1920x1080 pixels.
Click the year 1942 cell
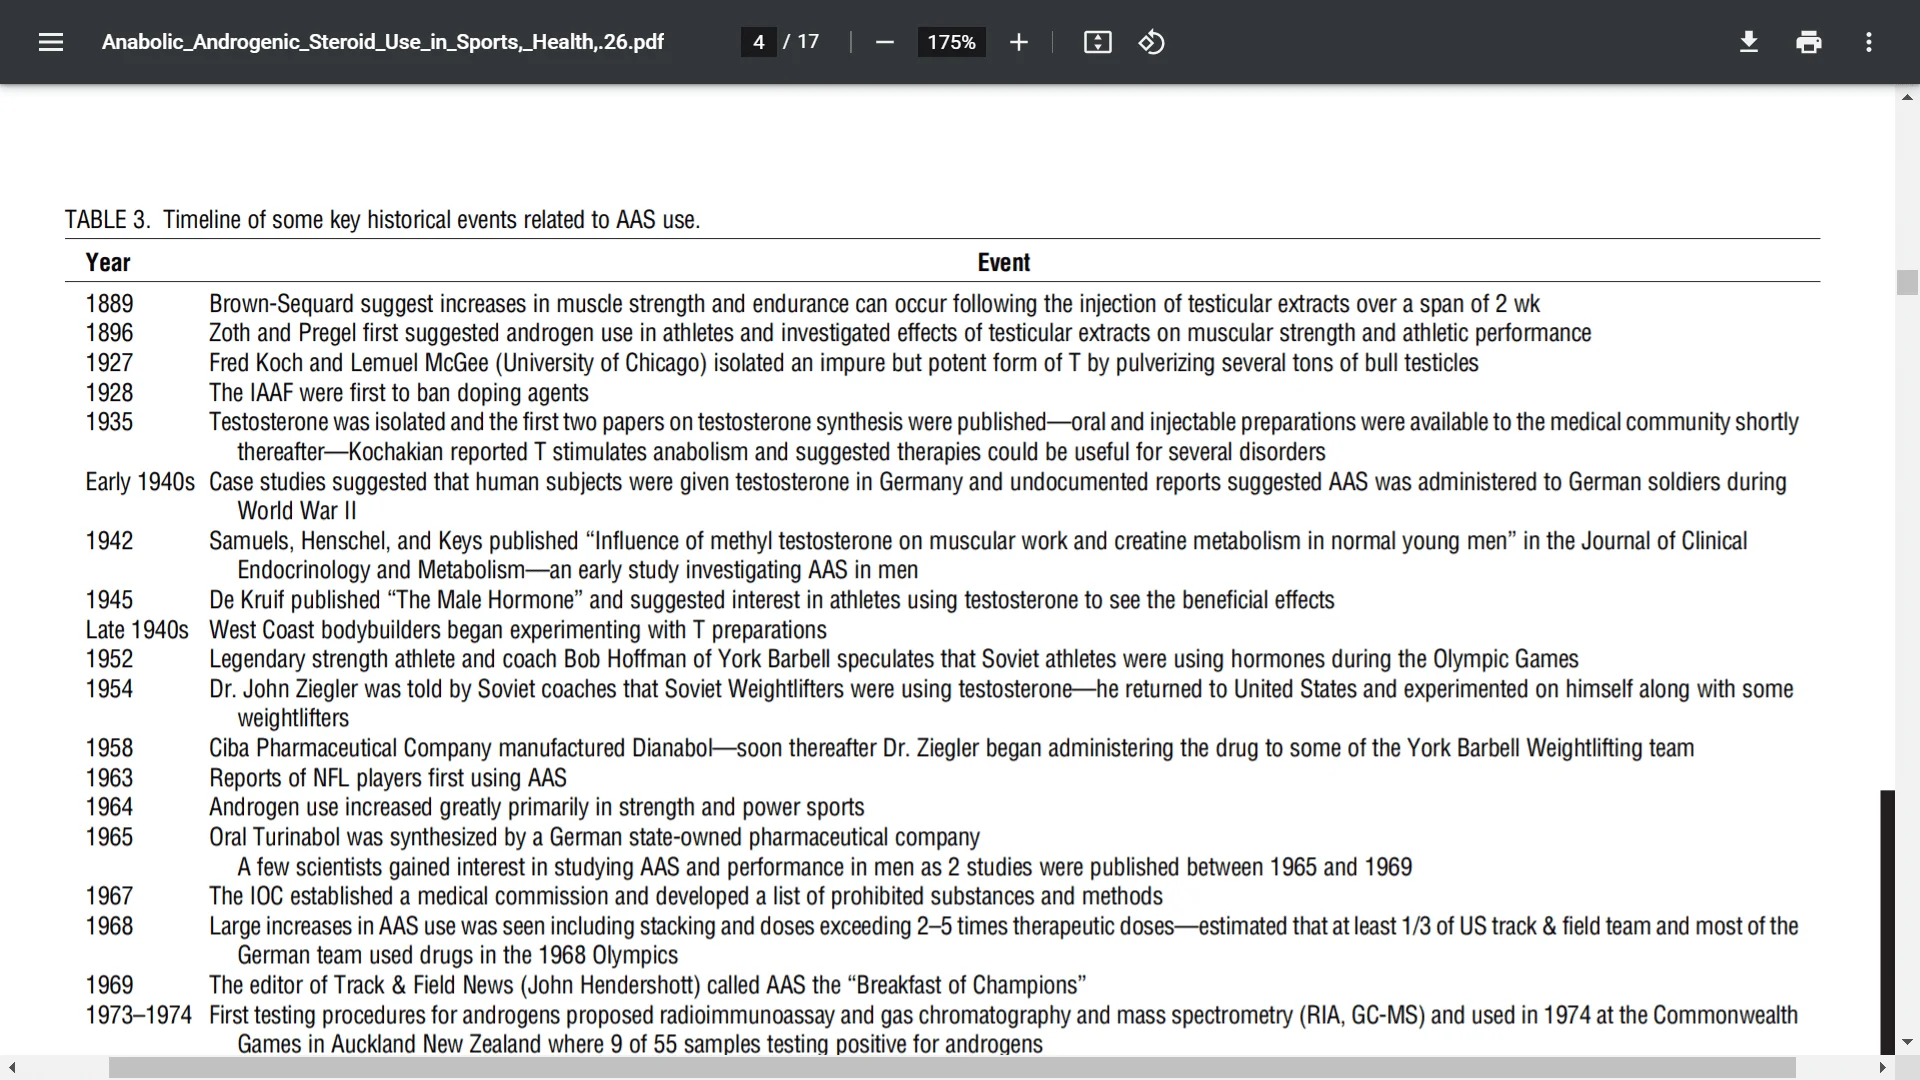[x=109, y=541]
